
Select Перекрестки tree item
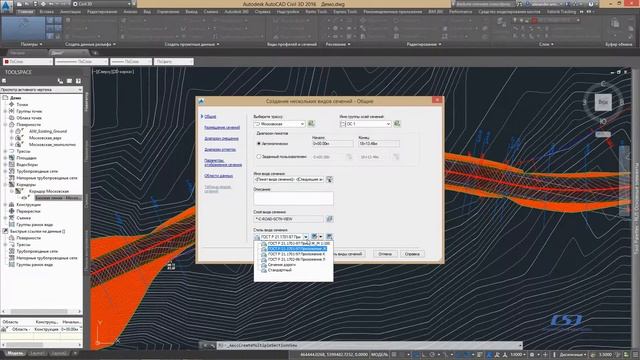(x=28, y=211)
